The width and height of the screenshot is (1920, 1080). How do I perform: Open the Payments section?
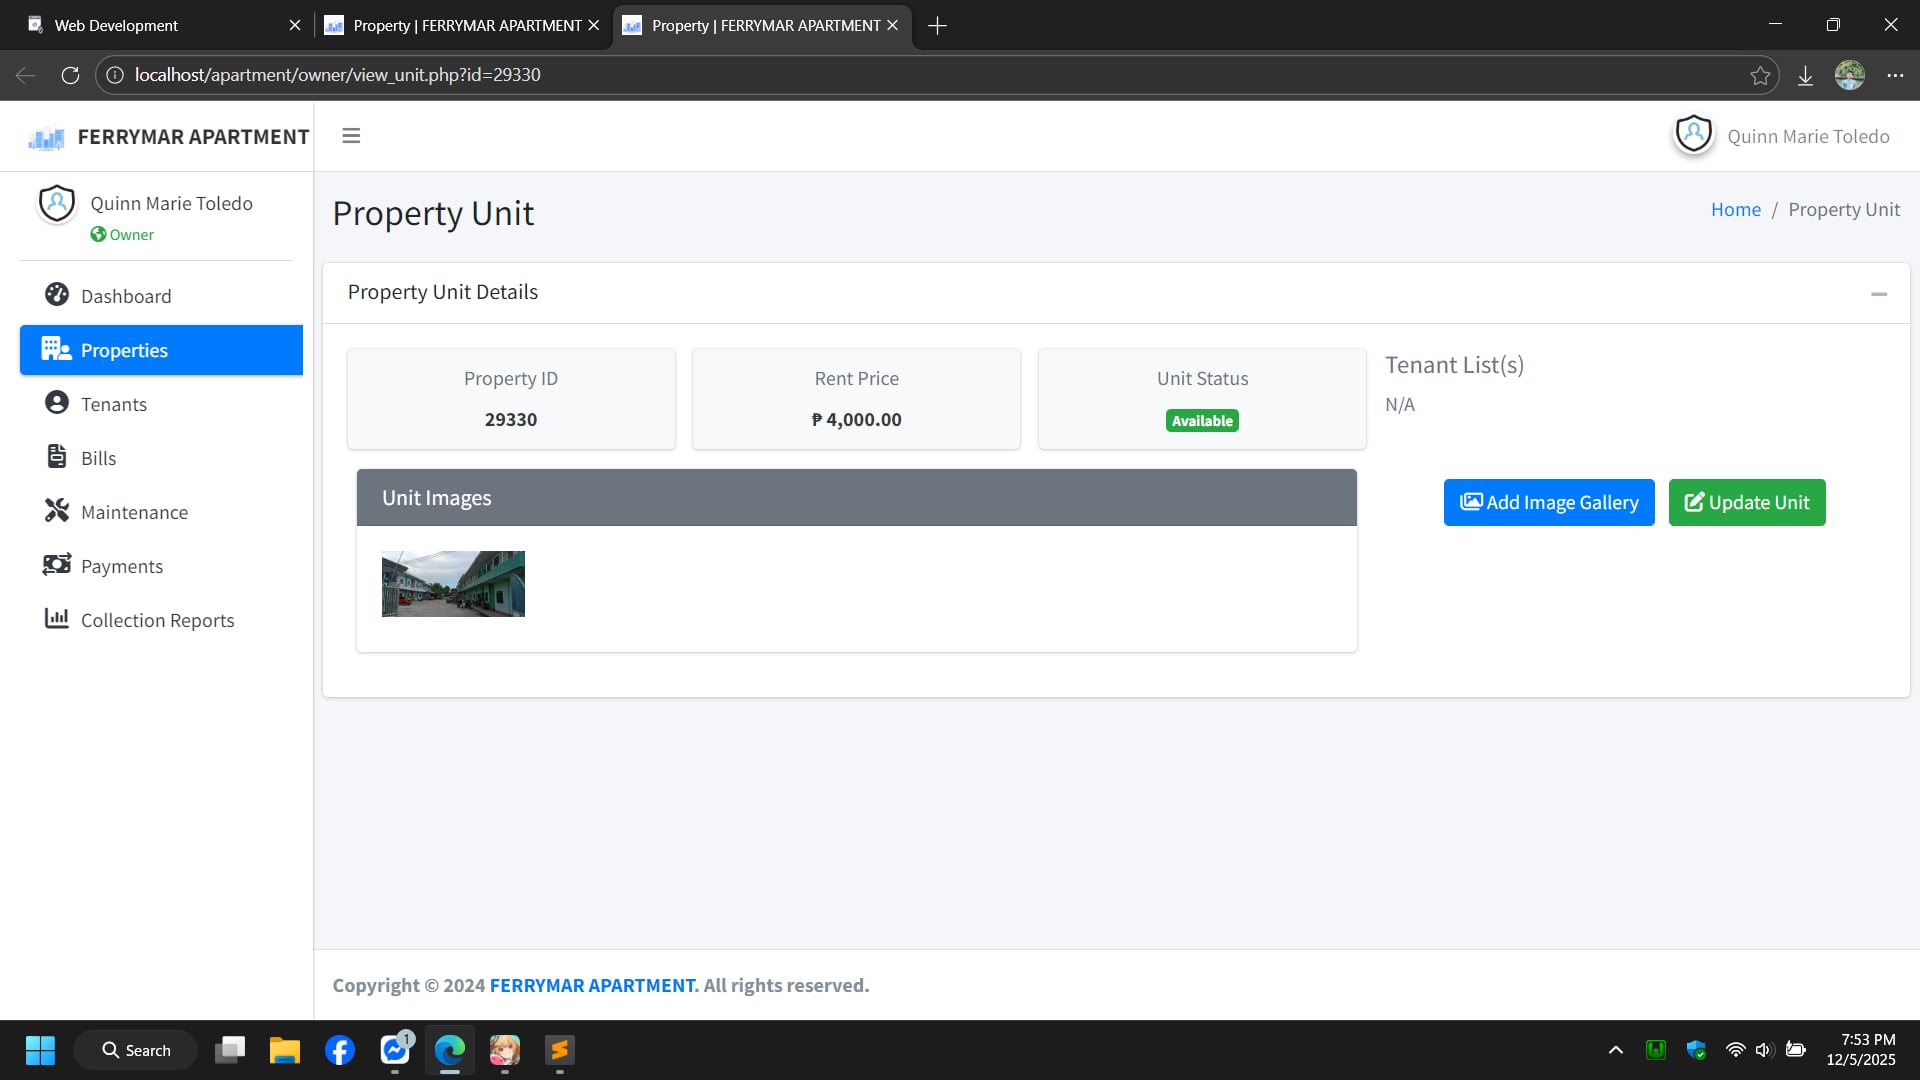[x=121, y=566]
